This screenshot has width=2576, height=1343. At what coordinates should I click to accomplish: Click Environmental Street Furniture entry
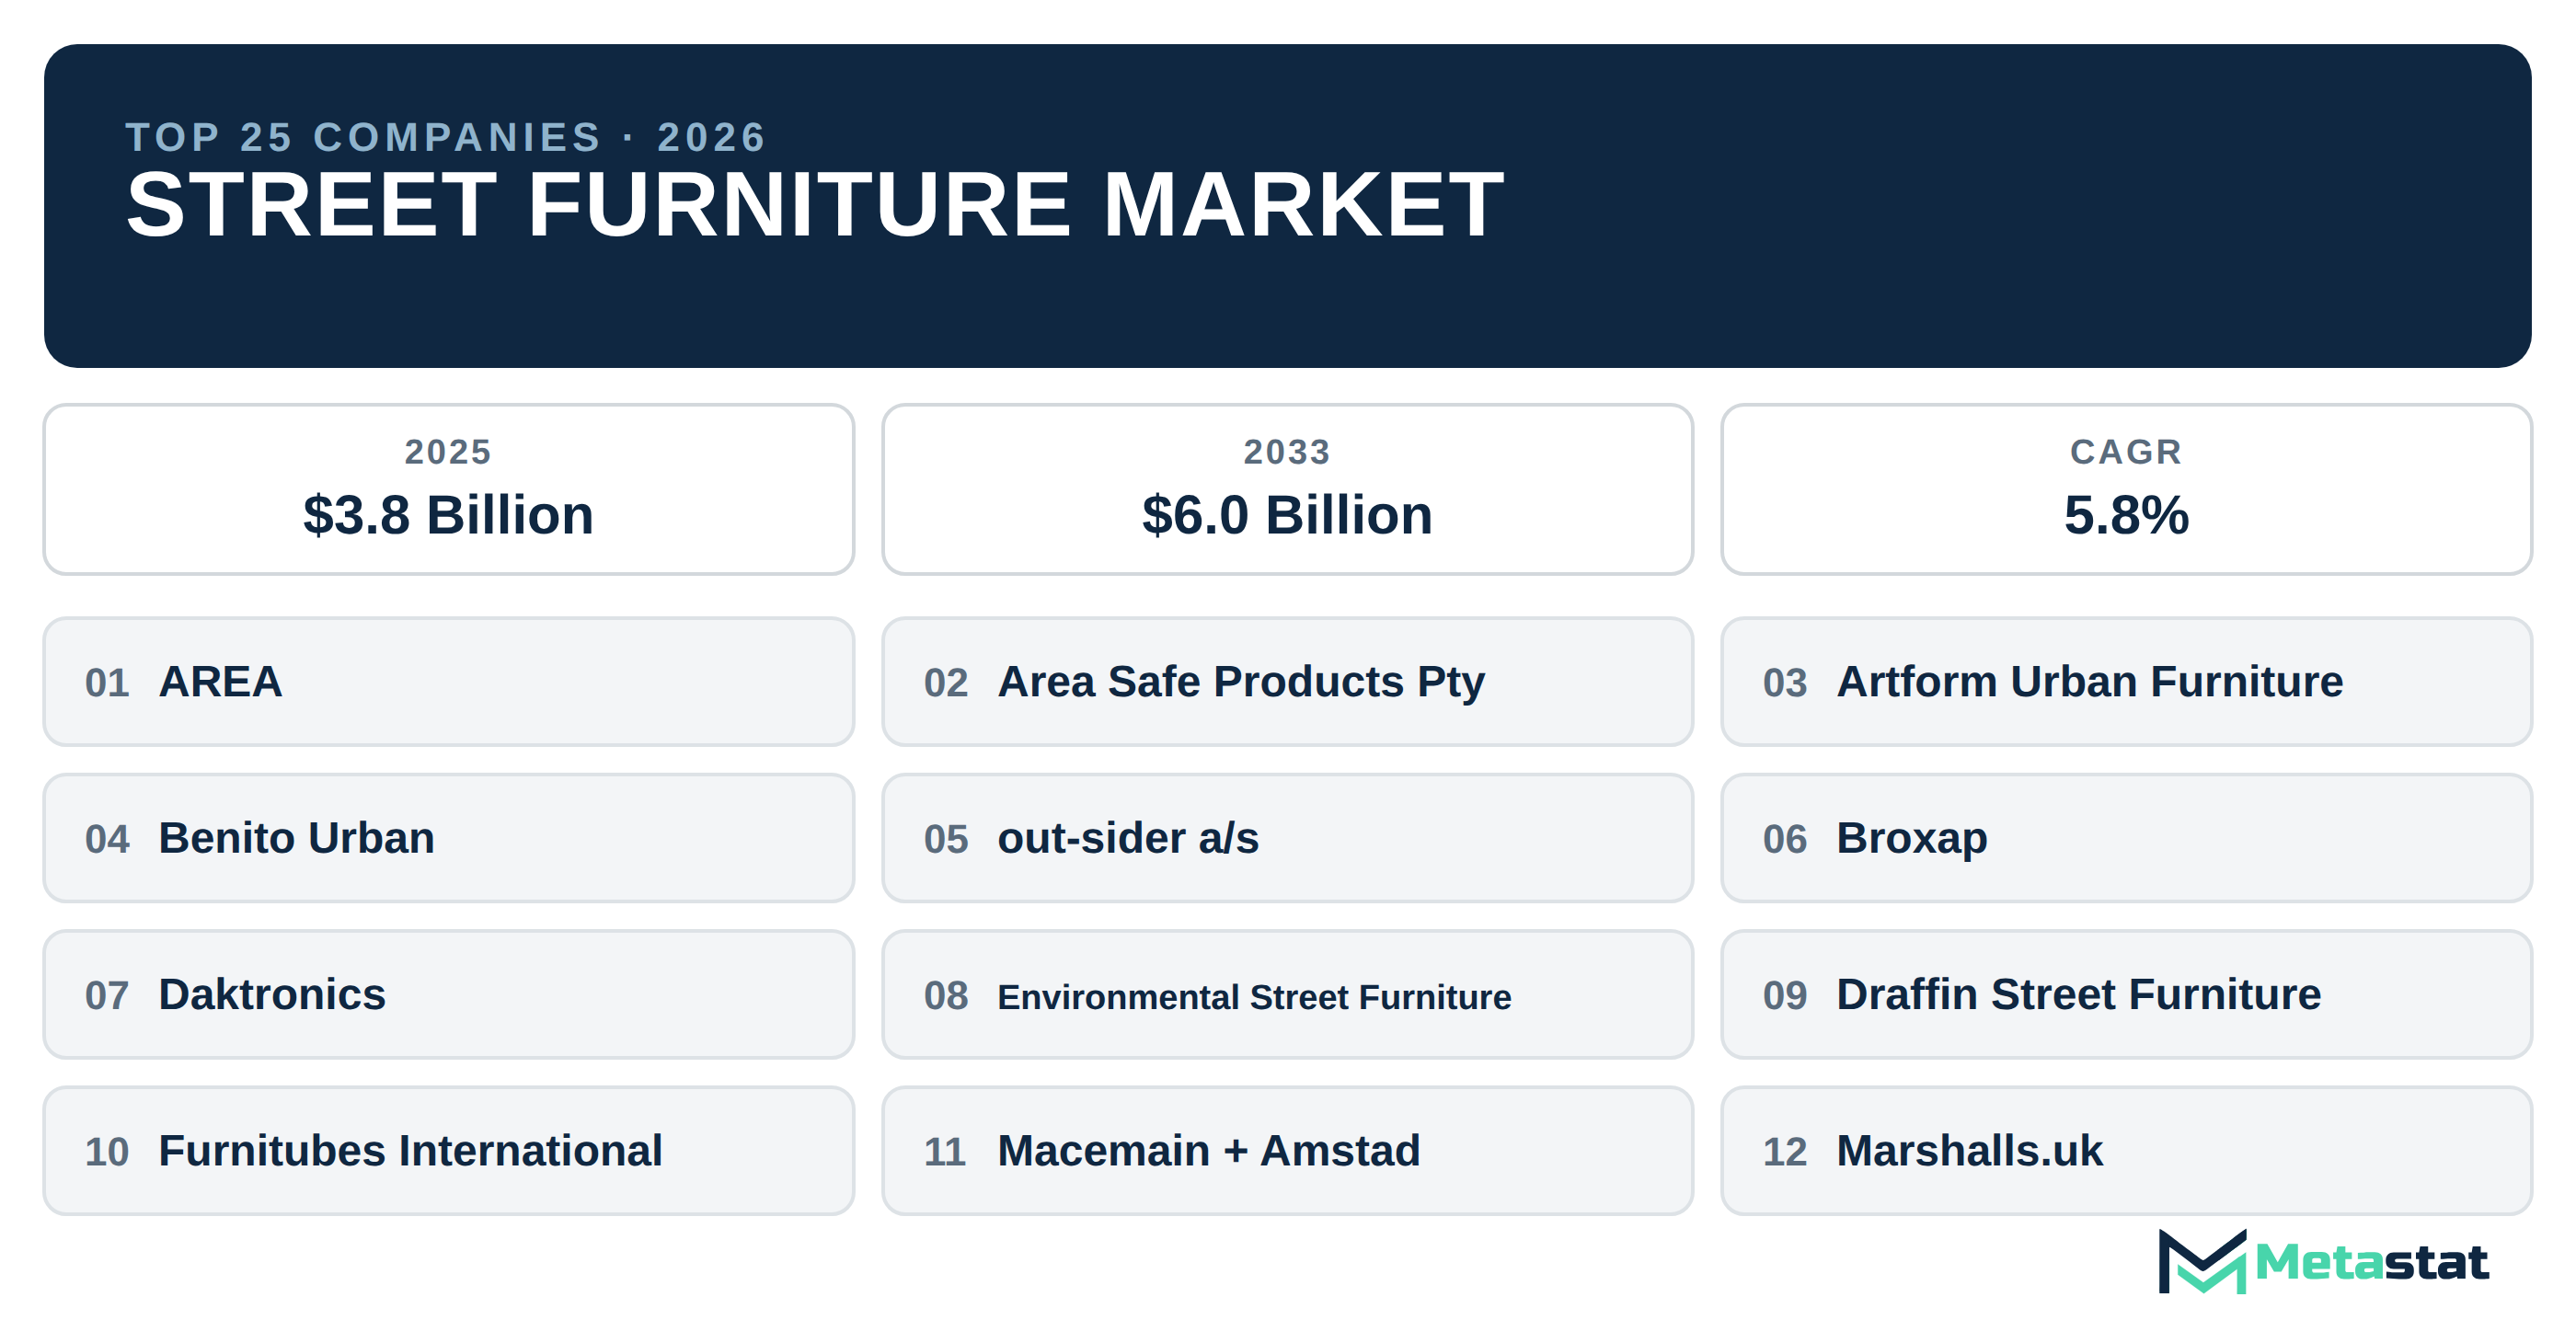pos(1288,995)
